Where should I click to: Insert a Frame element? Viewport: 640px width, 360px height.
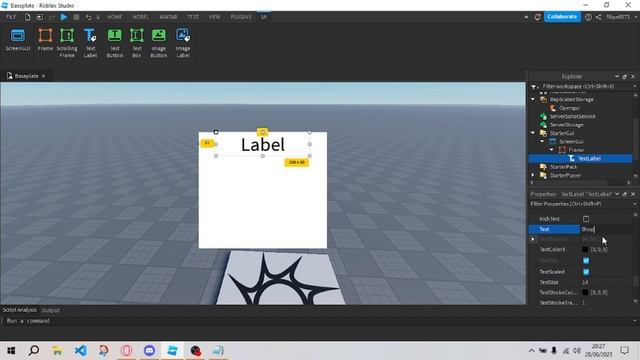click(x=45, y=40)
